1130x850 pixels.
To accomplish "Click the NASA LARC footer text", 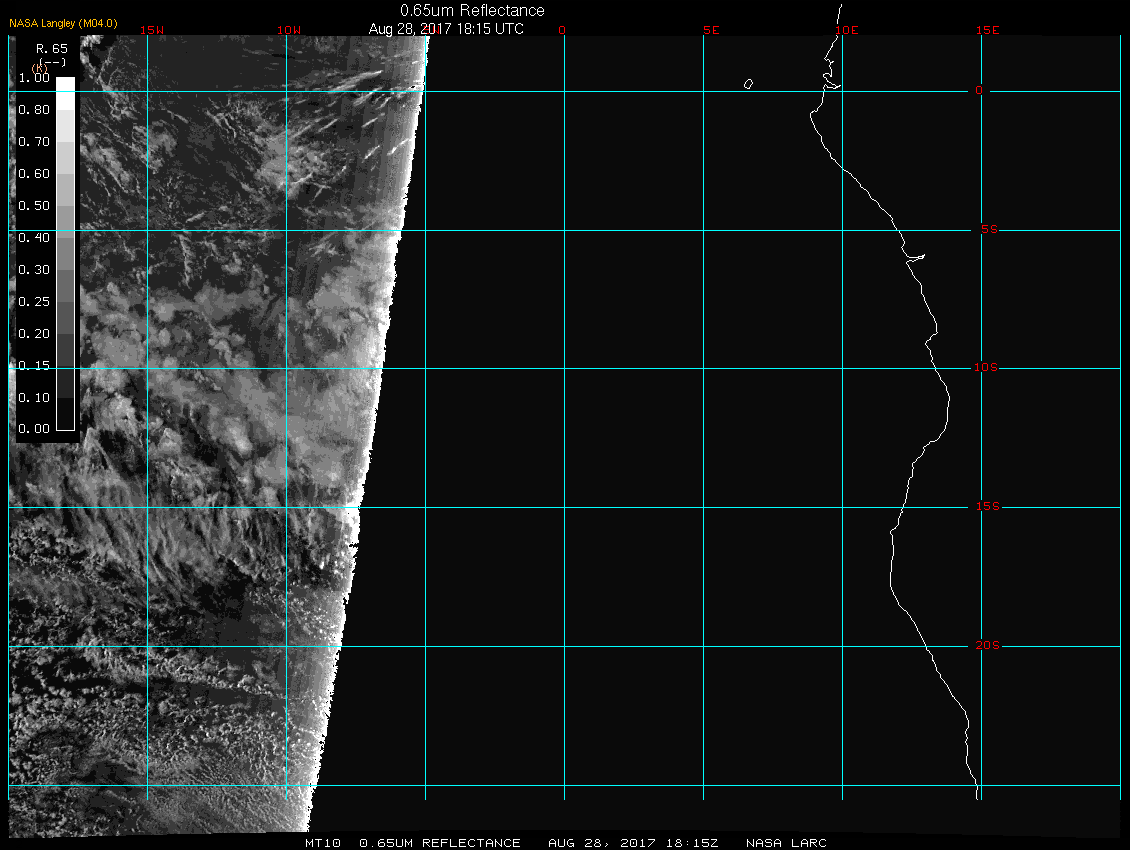I will (x=786, y=843).
